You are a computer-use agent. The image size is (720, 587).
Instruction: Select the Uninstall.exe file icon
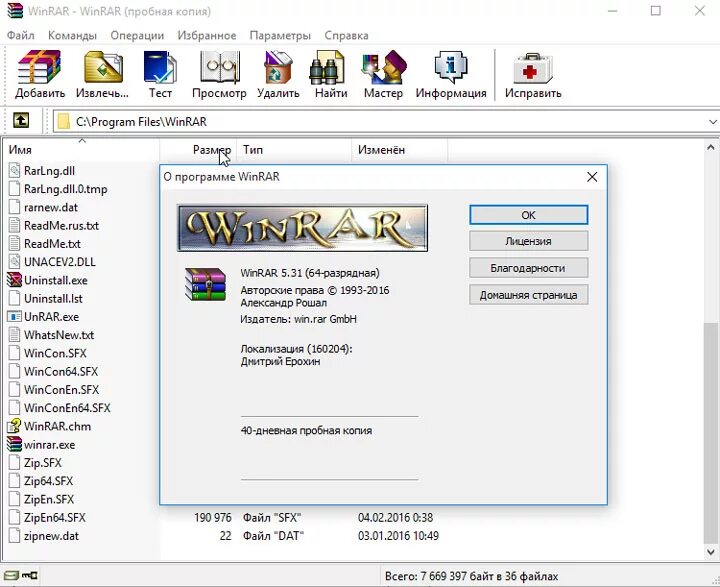point(15,280)
